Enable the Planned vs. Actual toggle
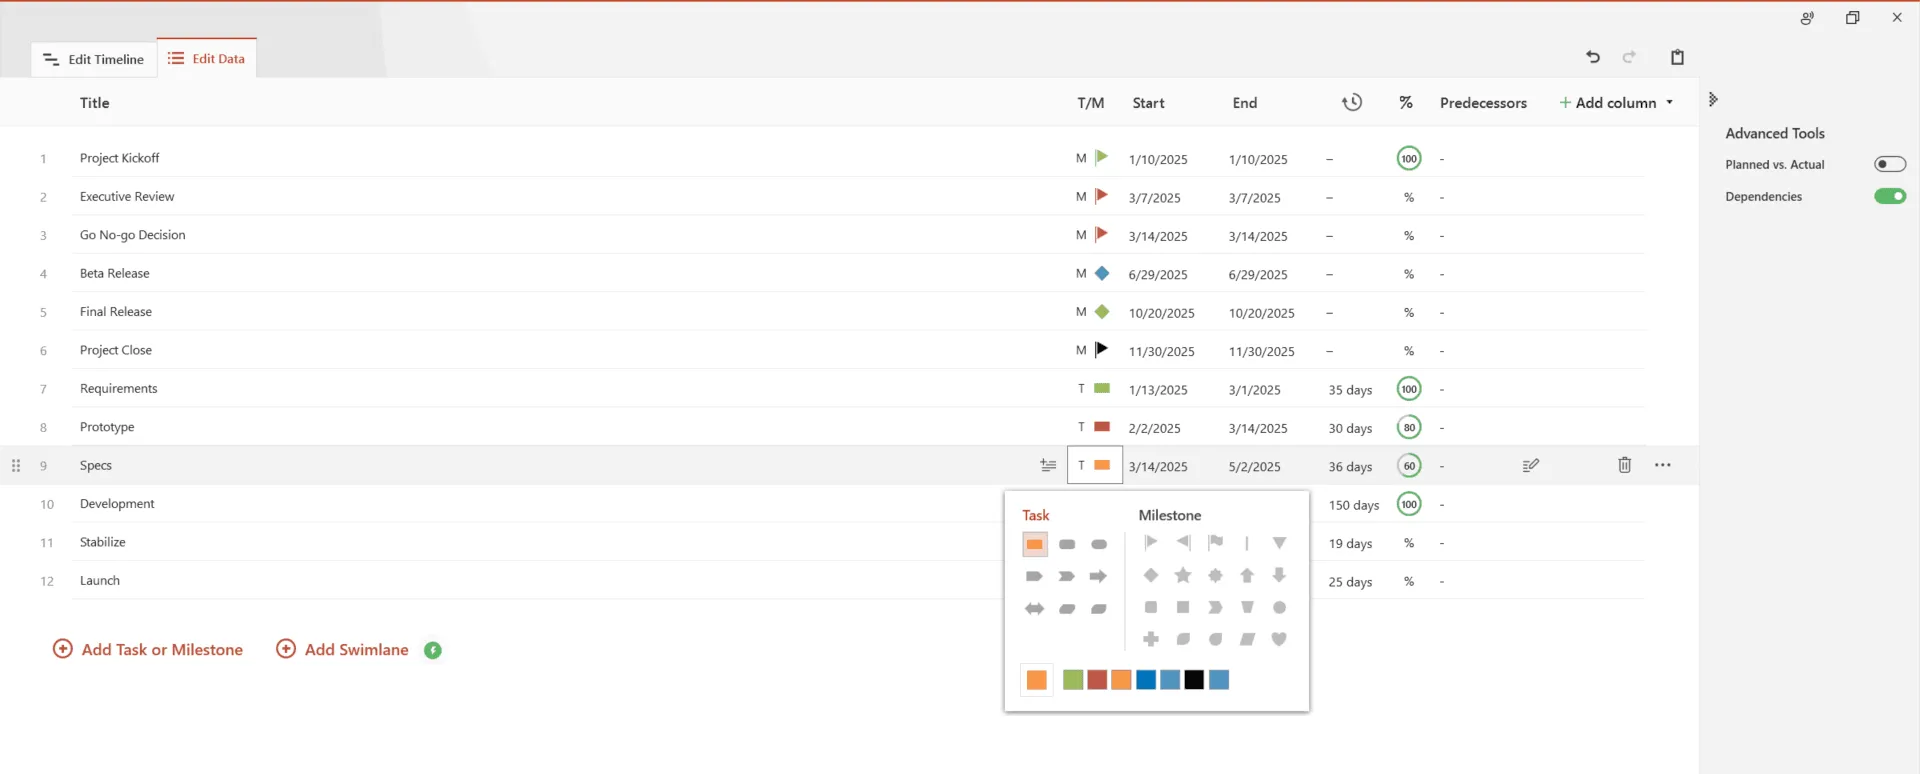The width and height of the screenshot is (1920, 774). (x=1889, y=164)
